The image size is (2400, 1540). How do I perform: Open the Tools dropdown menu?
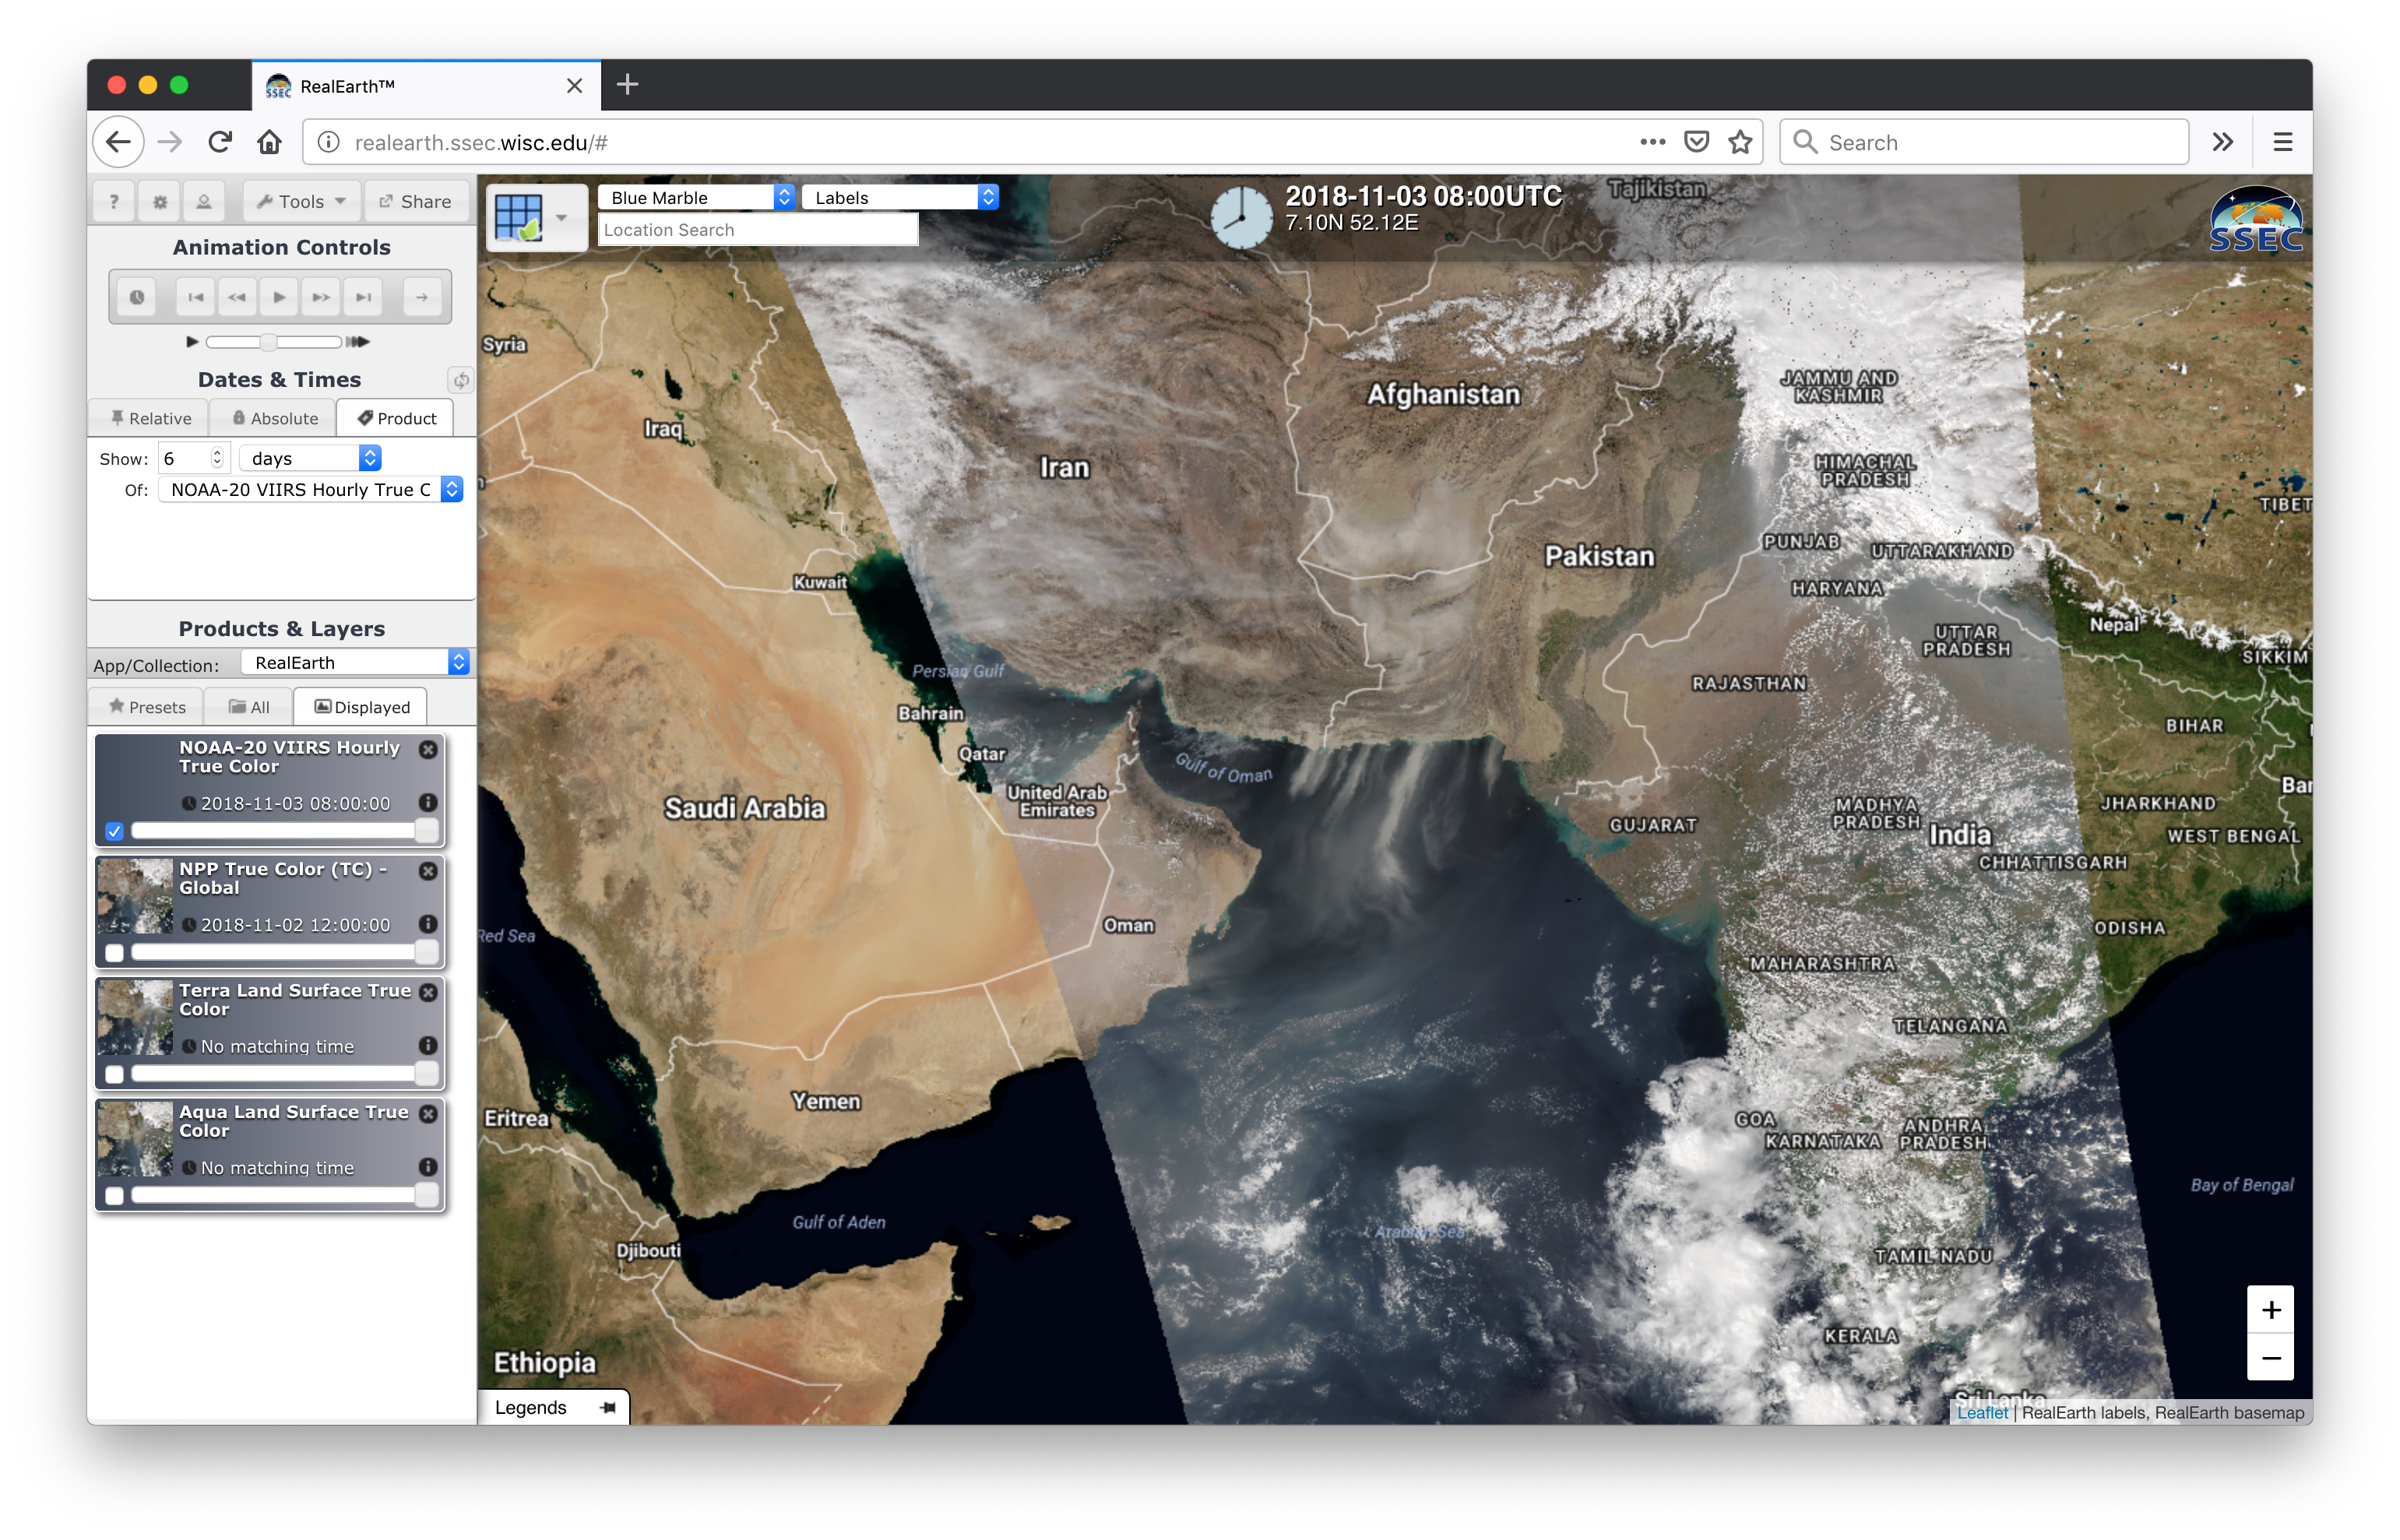[301, 201]
